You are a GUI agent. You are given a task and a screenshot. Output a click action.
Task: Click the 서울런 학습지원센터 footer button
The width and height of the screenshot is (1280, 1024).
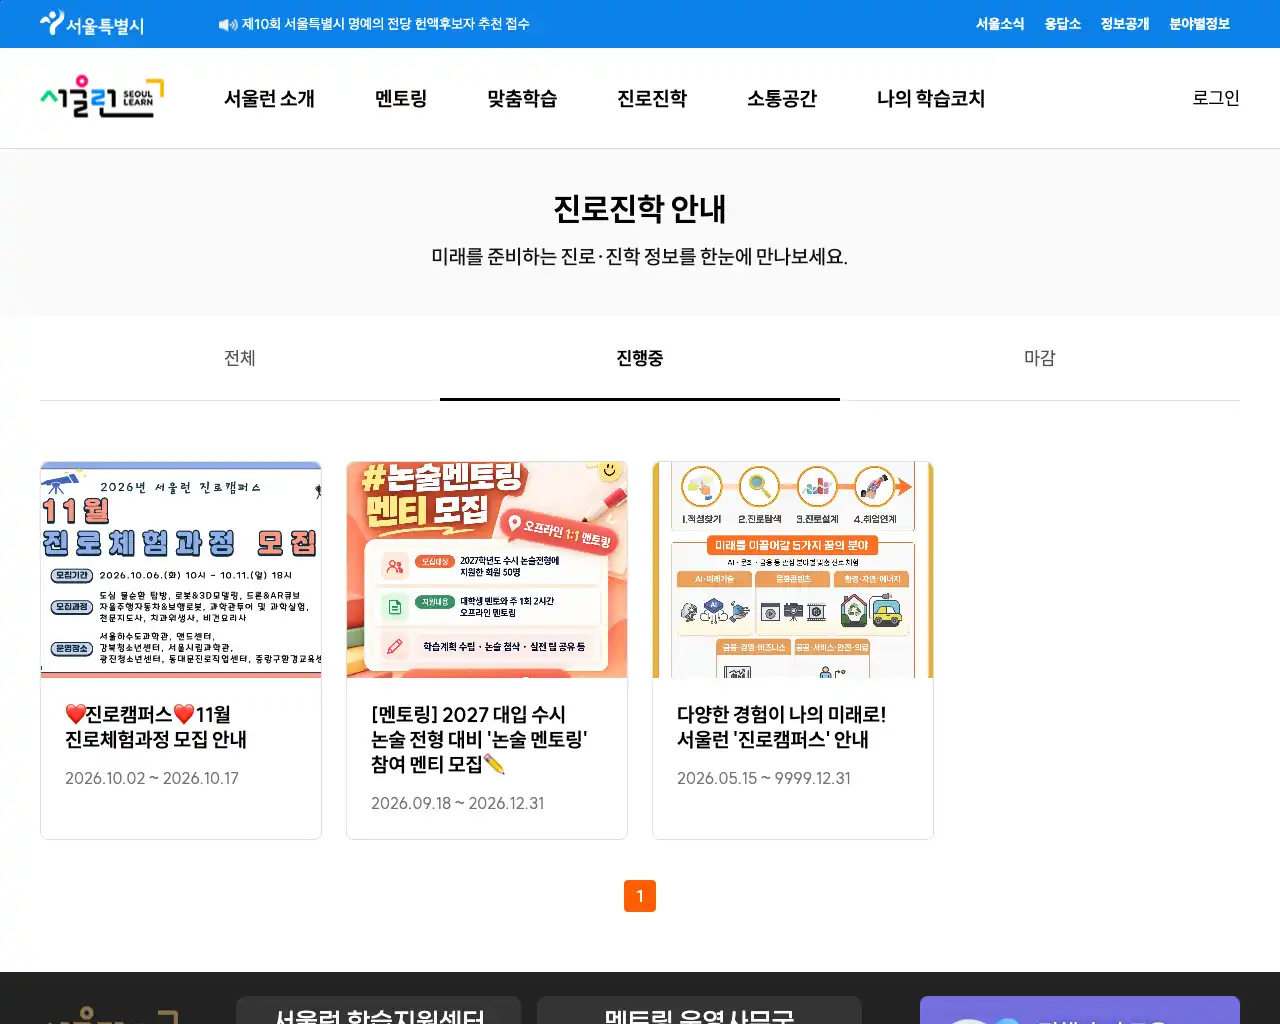[379, 1010]
